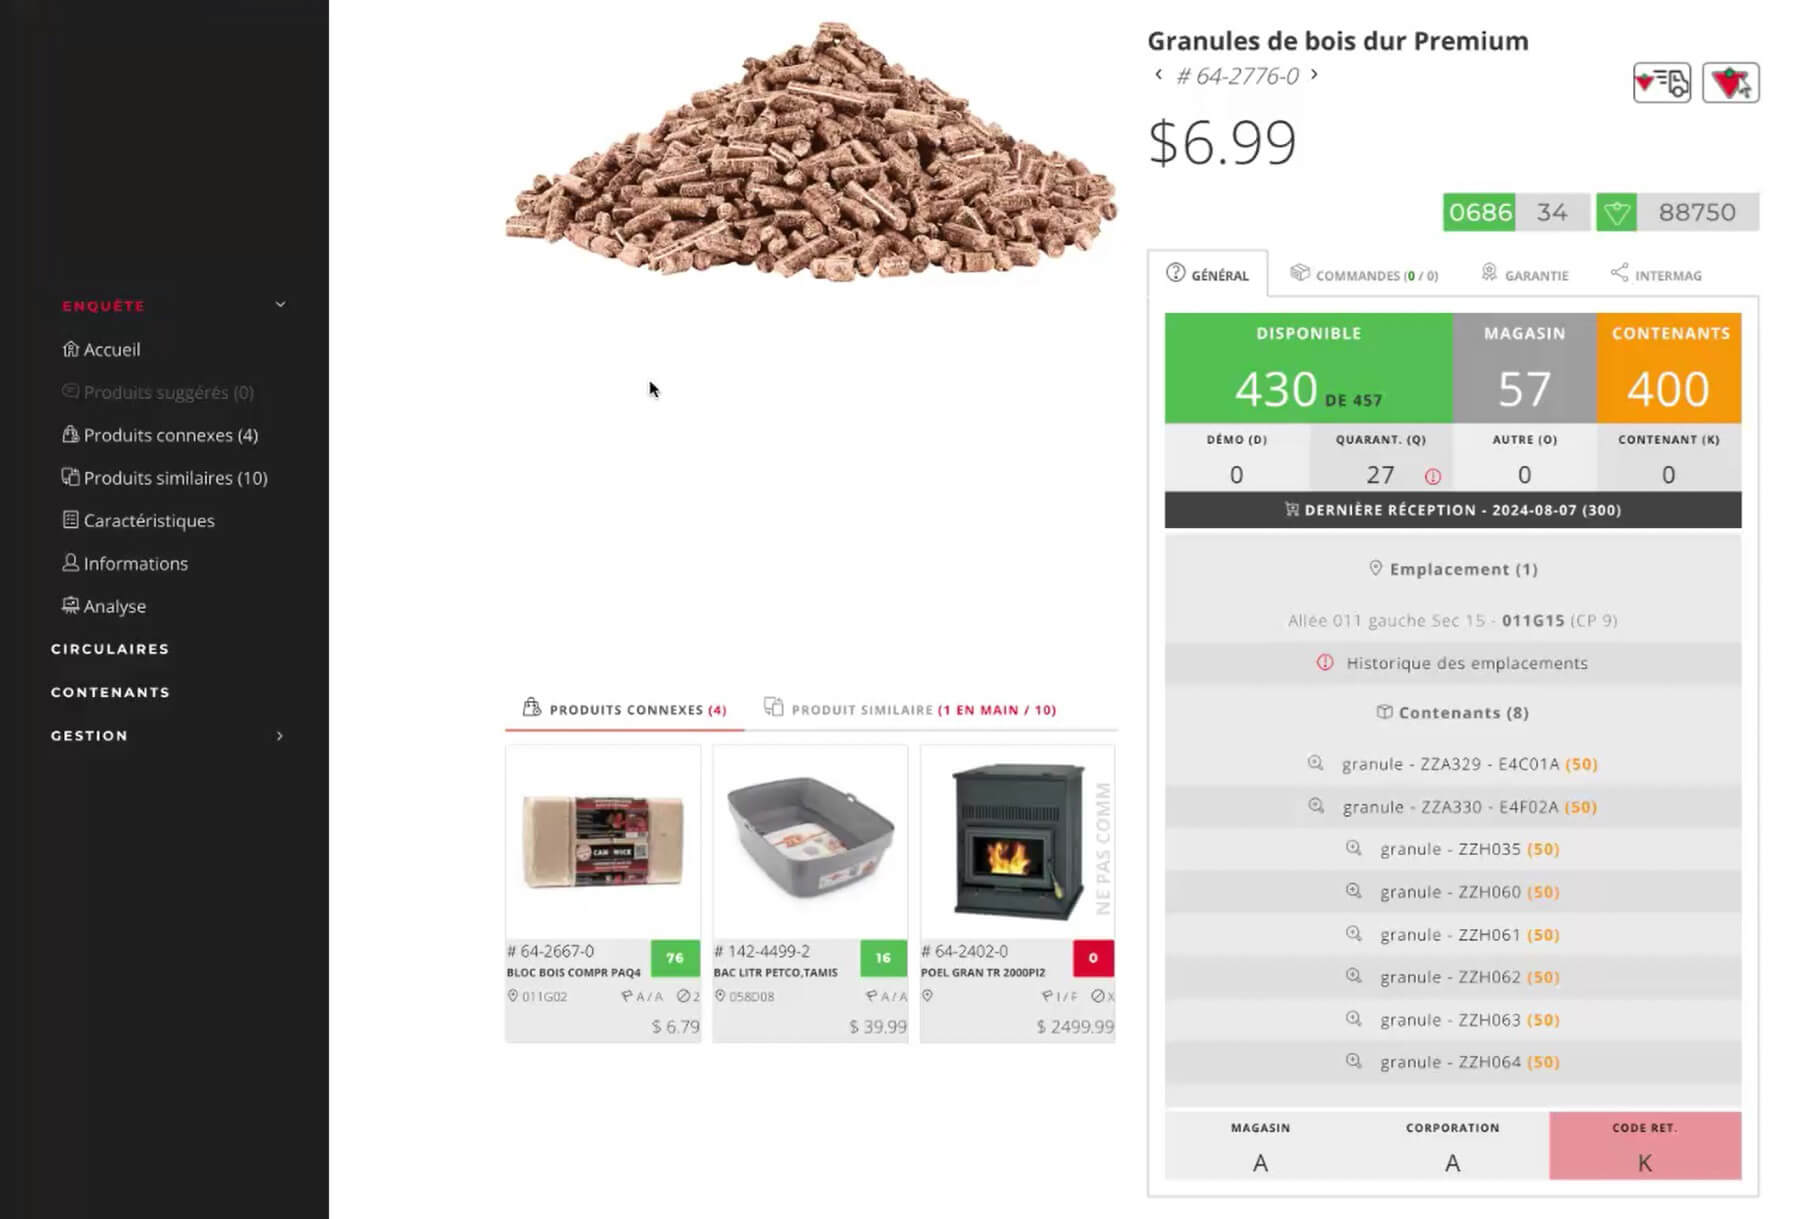Click the green triangle badge icon near 88750

[x=1616, y=212]
